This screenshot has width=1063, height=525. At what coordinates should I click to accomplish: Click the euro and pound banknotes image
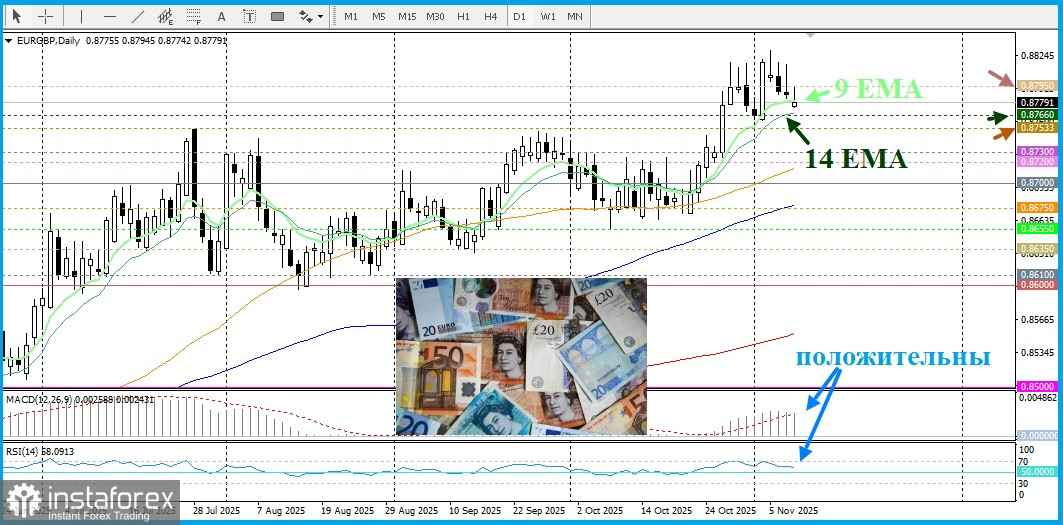tap(521, 356)
